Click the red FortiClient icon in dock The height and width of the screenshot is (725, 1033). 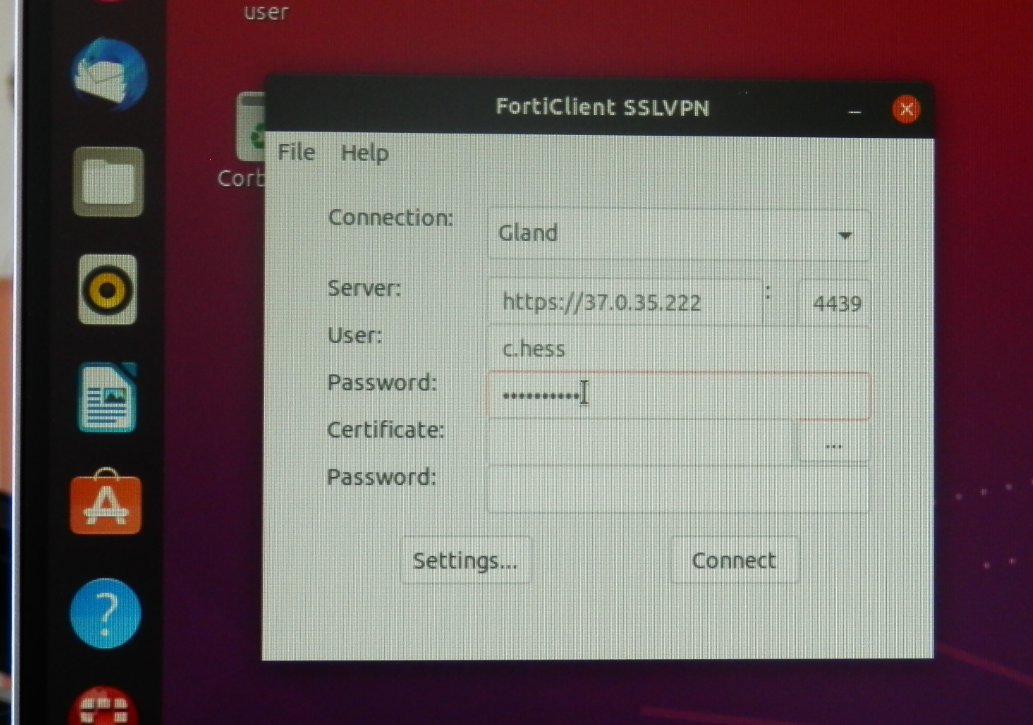[106, 705]
